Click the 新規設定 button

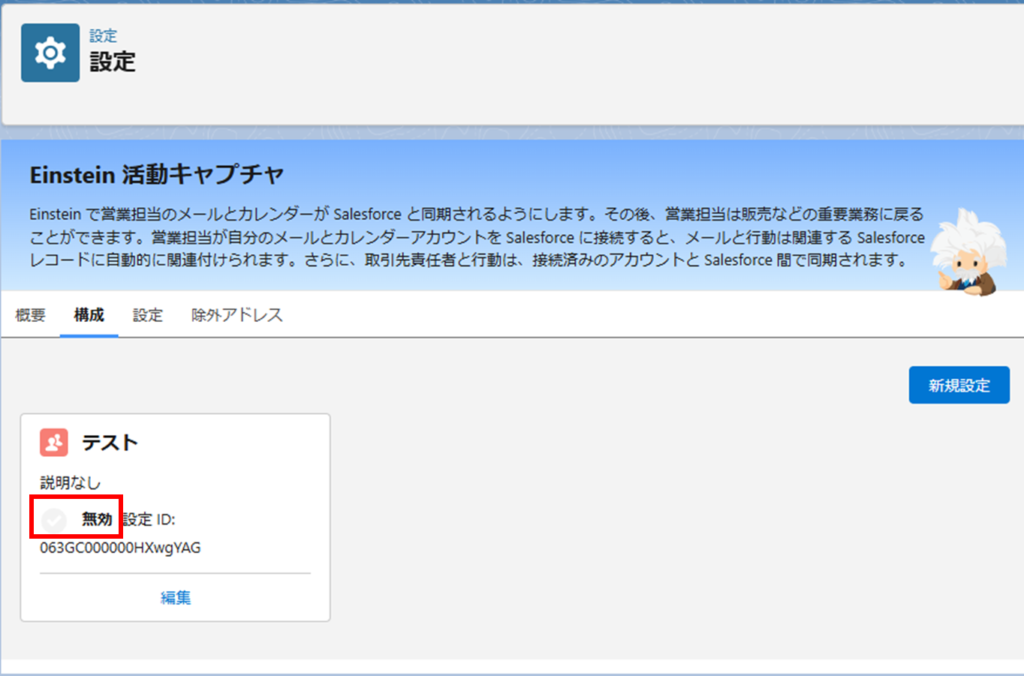(959, 385)
